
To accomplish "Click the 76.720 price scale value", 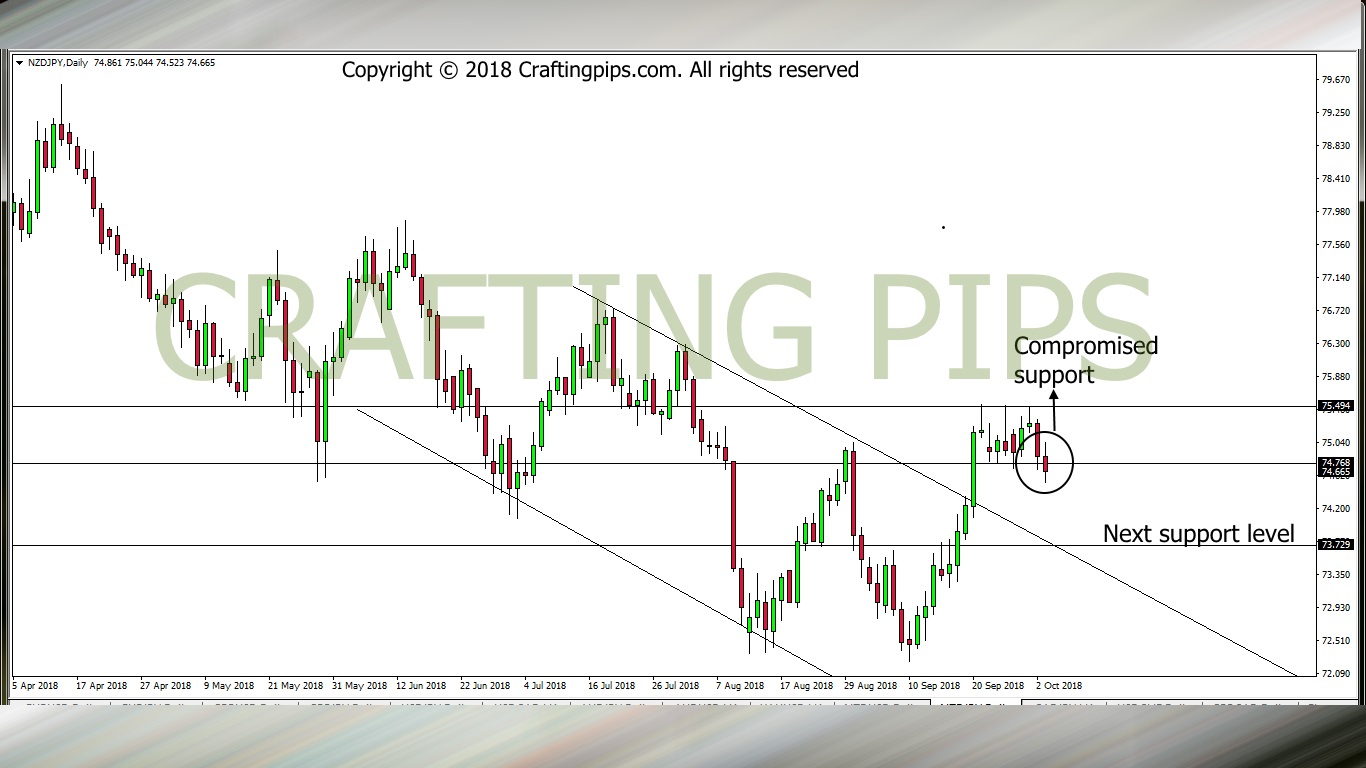I will 1336,311.
